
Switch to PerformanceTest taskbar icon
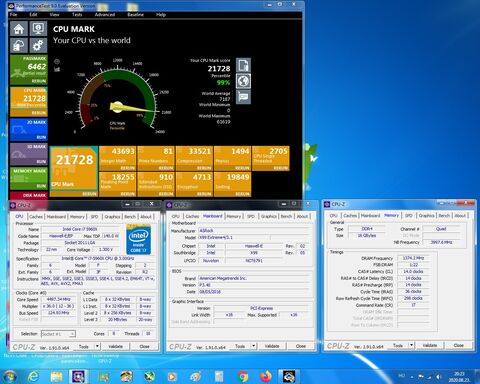[288, 377]
